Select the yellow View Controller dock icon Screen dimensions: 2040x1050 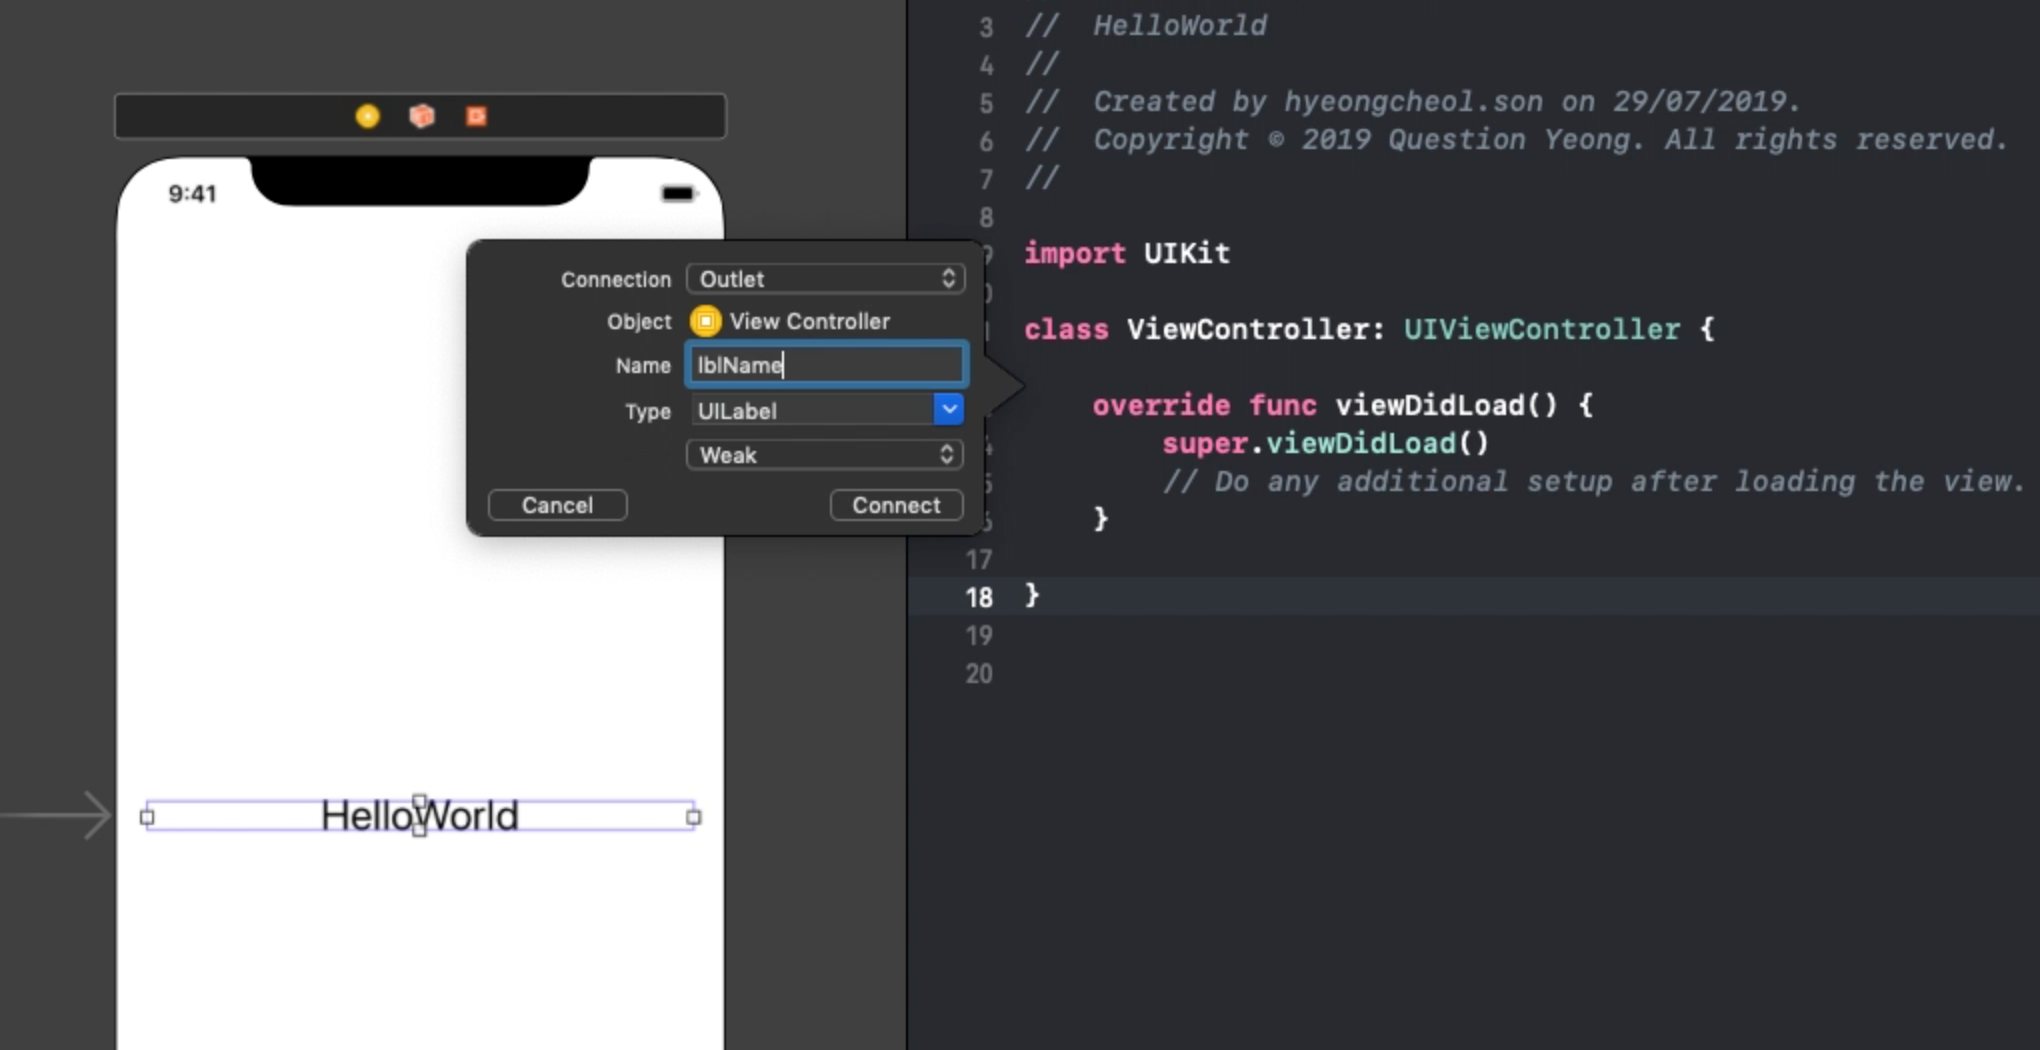coord(367,116)
